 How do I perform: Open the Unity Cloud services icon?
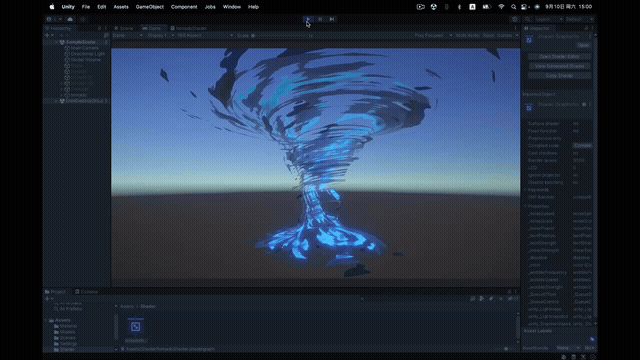coord(70,19)
